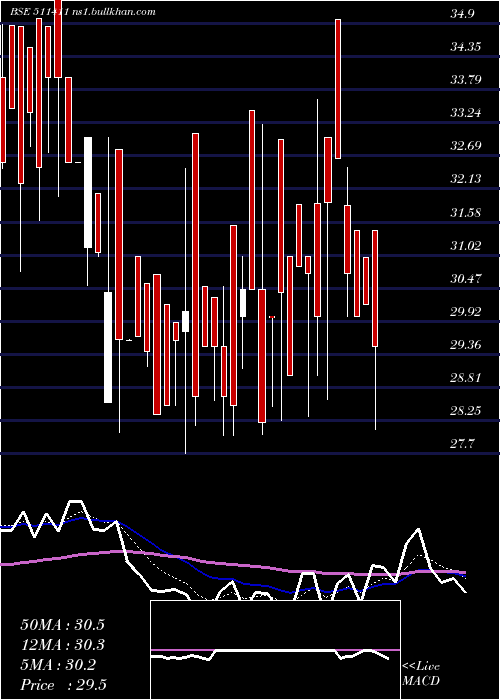
Task: Click the 31.02 price axis label
Action: (x=468, y=246)
